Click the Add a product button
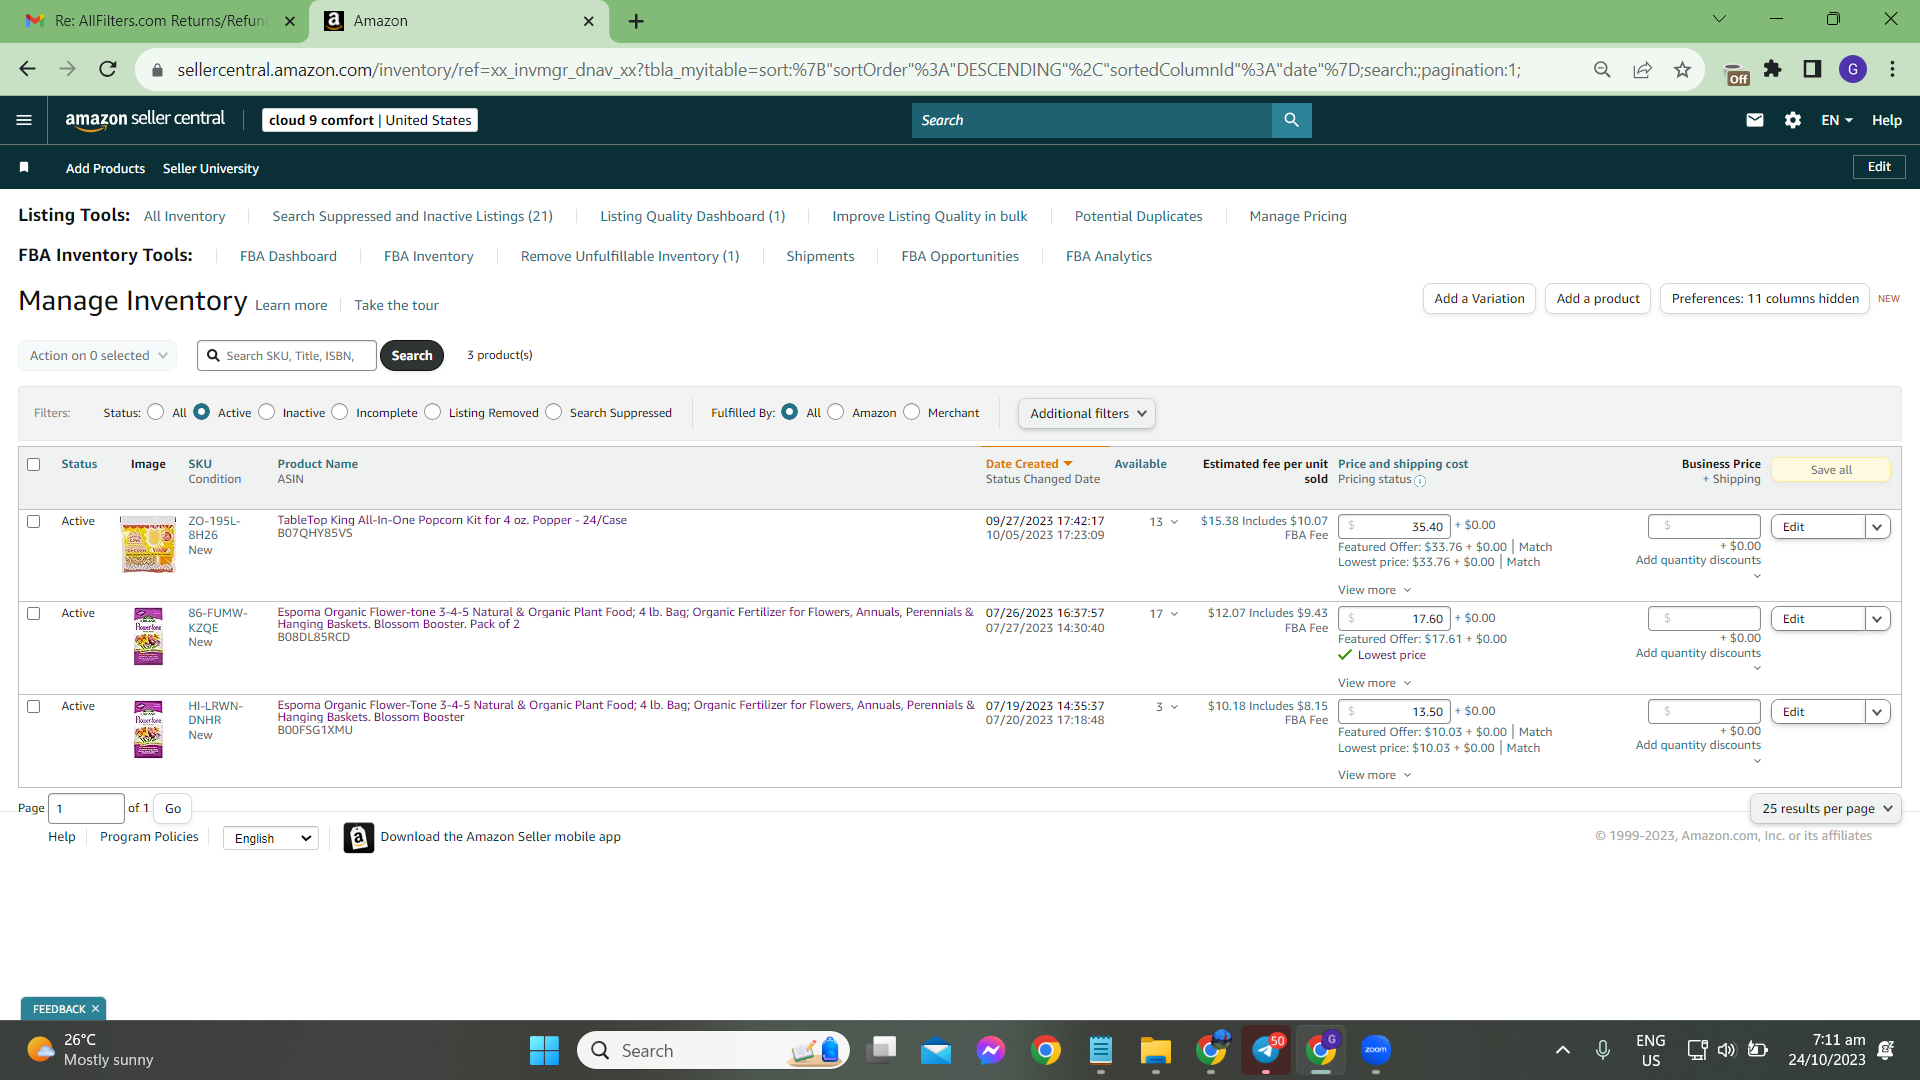 [x=1598, y=298]
